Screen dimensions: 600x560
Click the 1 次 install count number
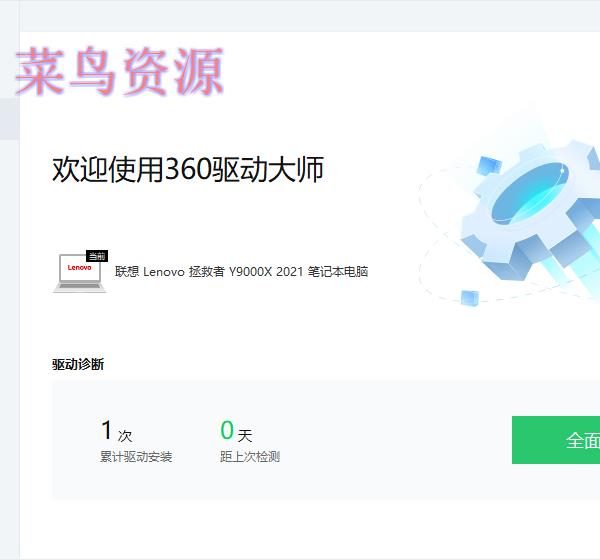point(107,429)
